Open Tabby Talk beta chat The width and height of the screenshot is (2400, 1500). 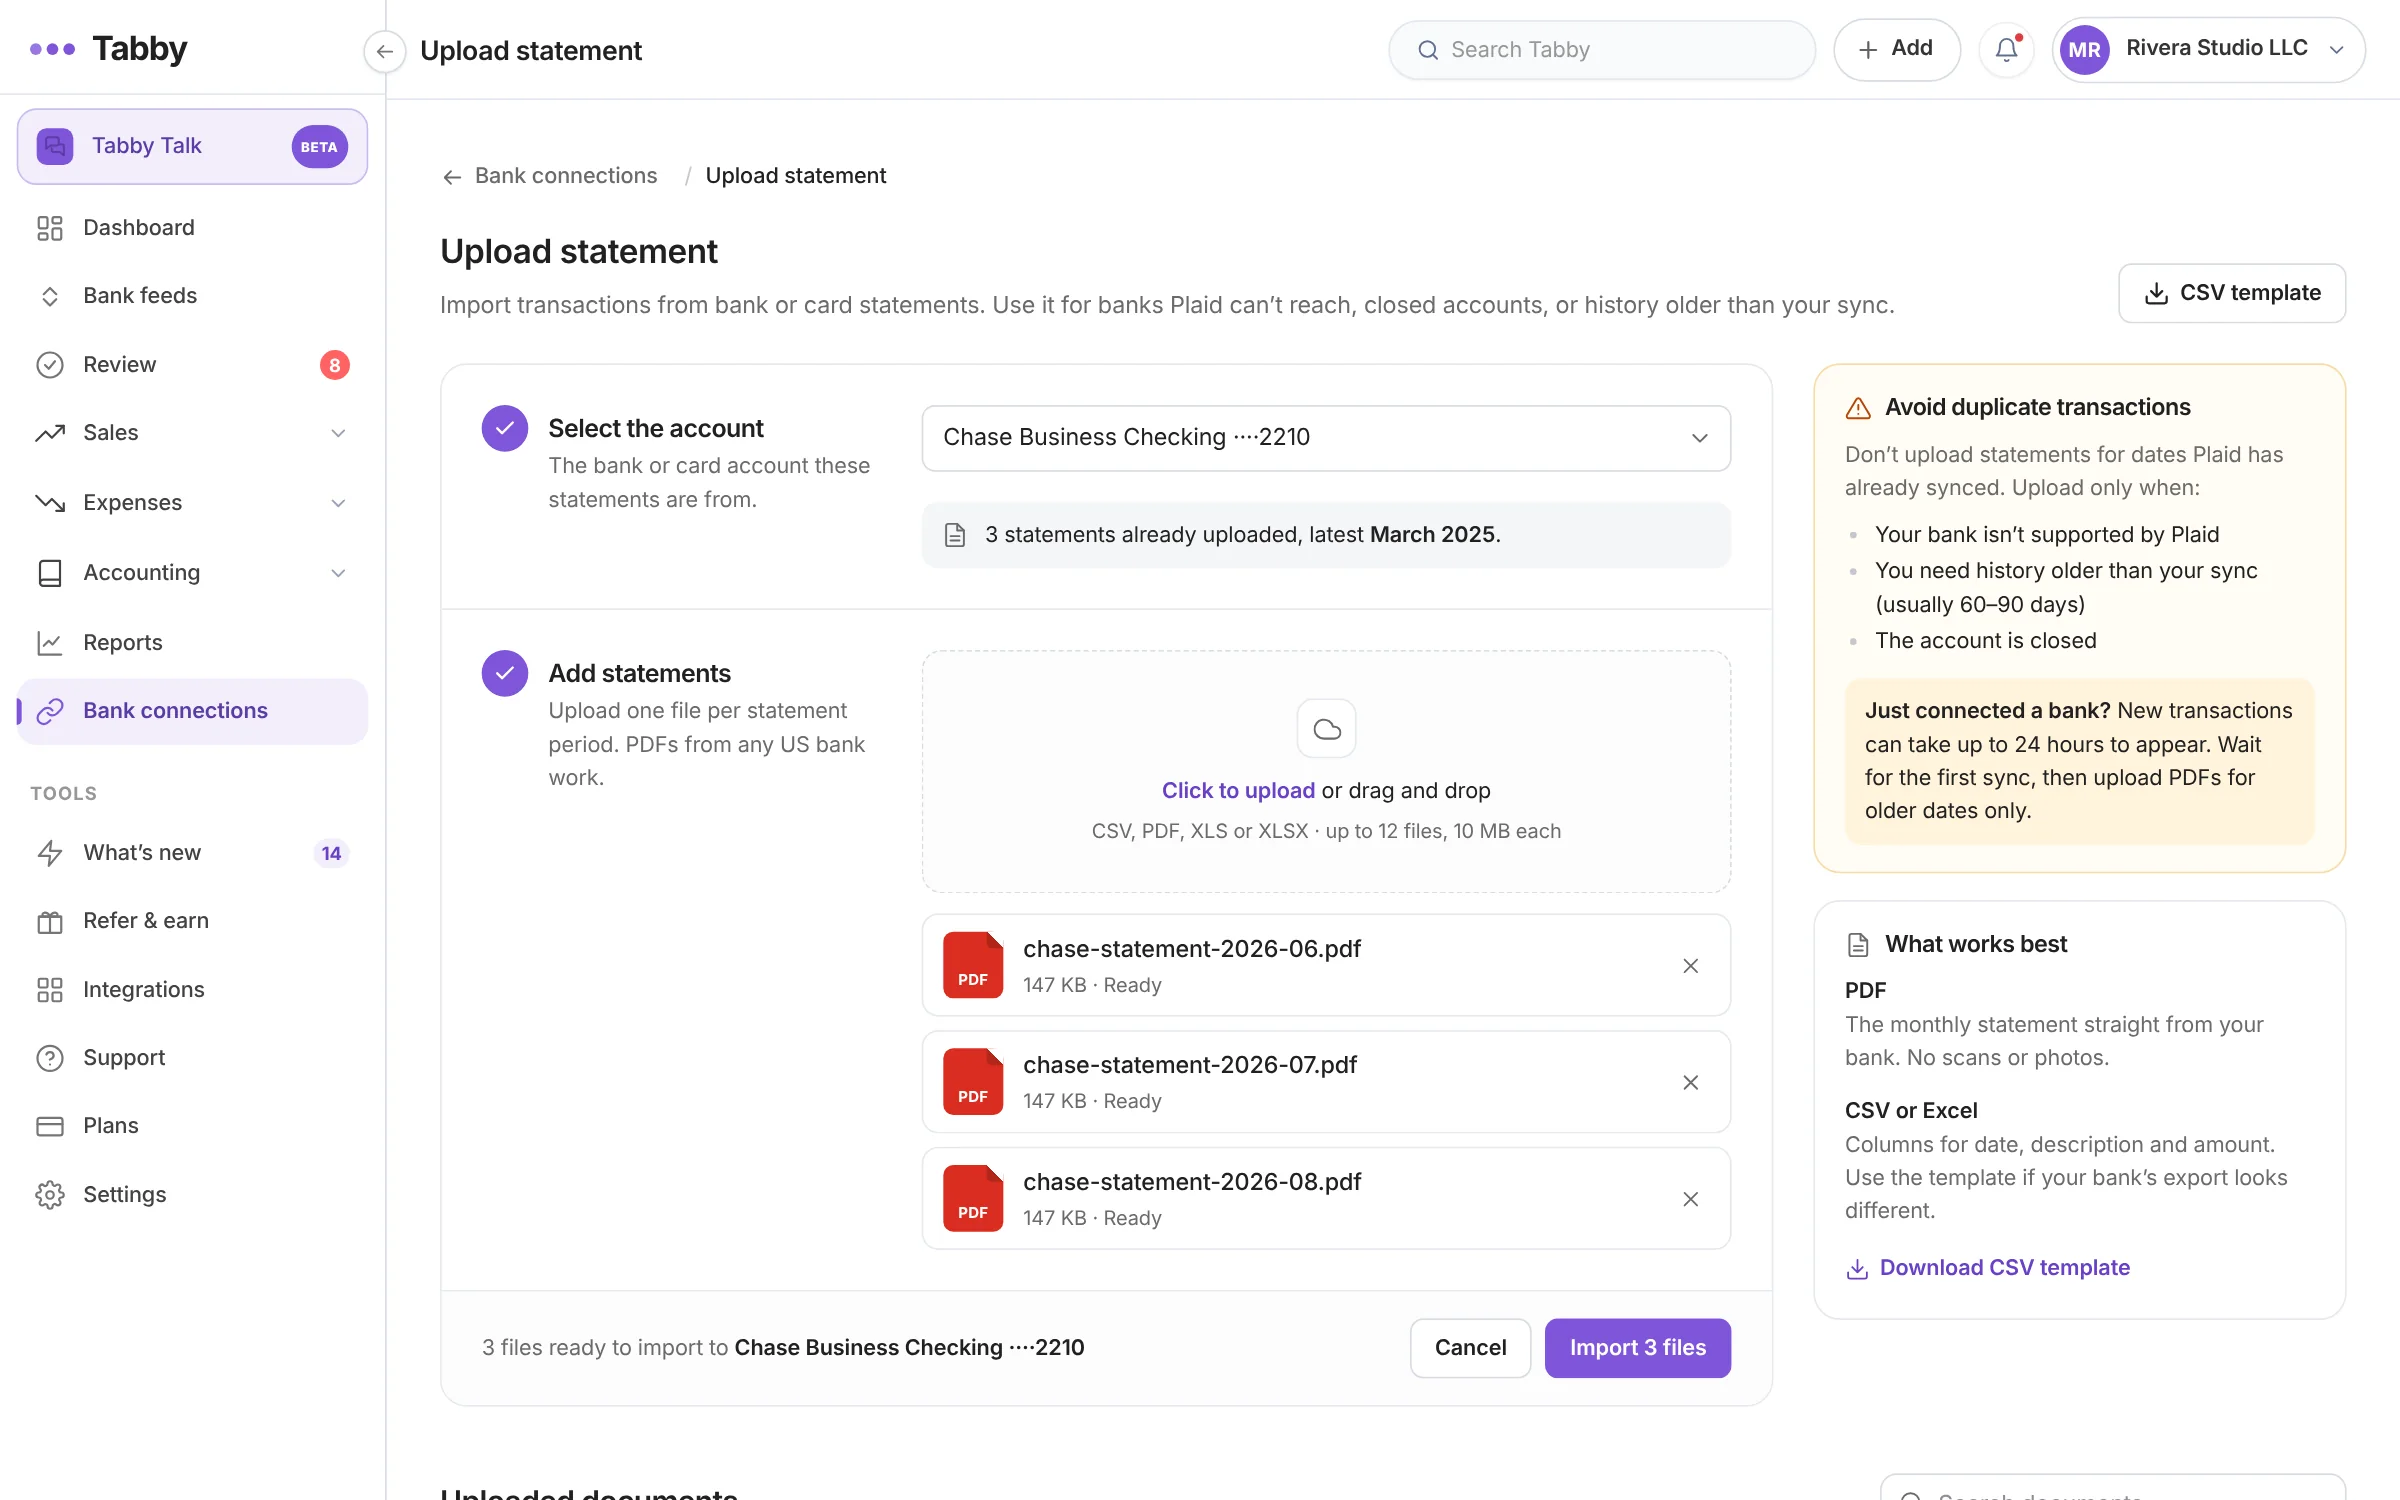point(192,146)
